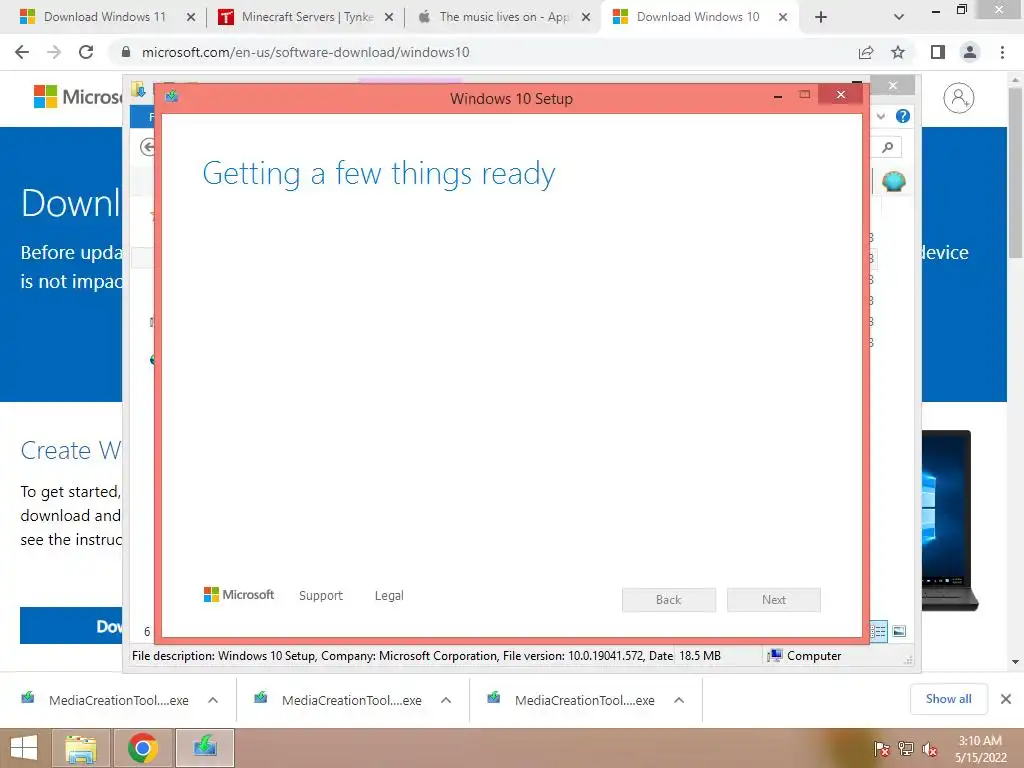1024x768 pixels.
Task: View site security lock info
Action: click(x=126, y=52)
